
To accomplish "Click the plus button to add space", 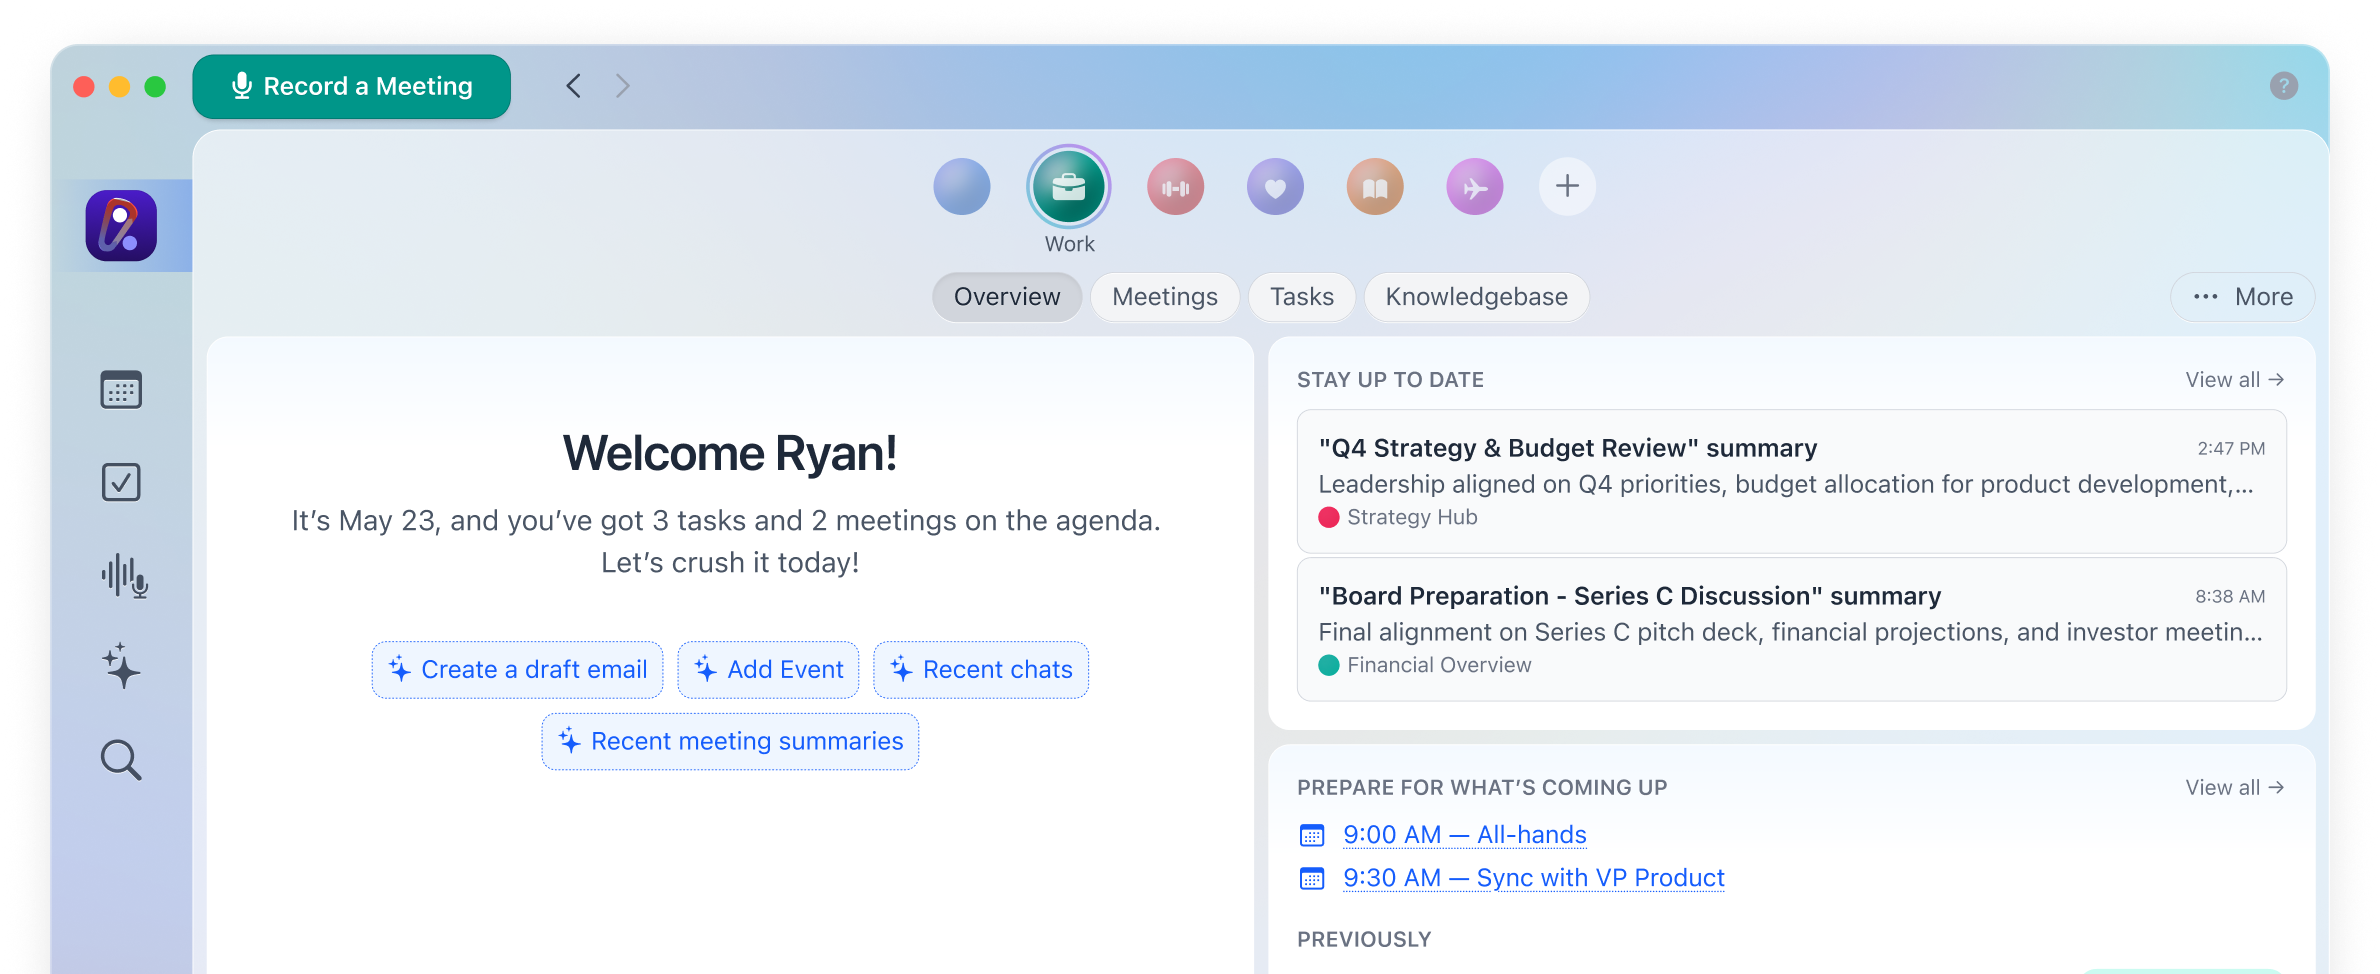I will 1567,187.
